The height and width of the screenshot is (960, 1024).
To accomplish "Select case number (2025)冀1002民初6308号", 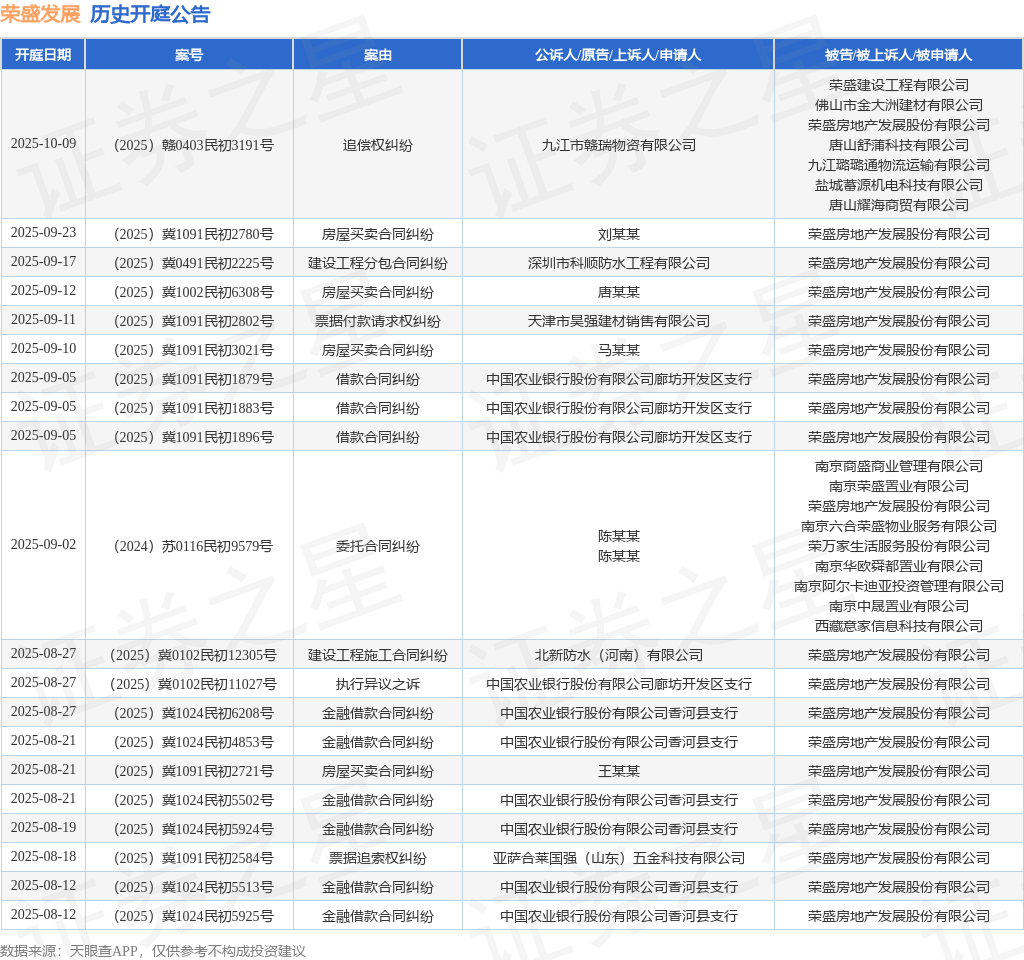I will (192, 292).
